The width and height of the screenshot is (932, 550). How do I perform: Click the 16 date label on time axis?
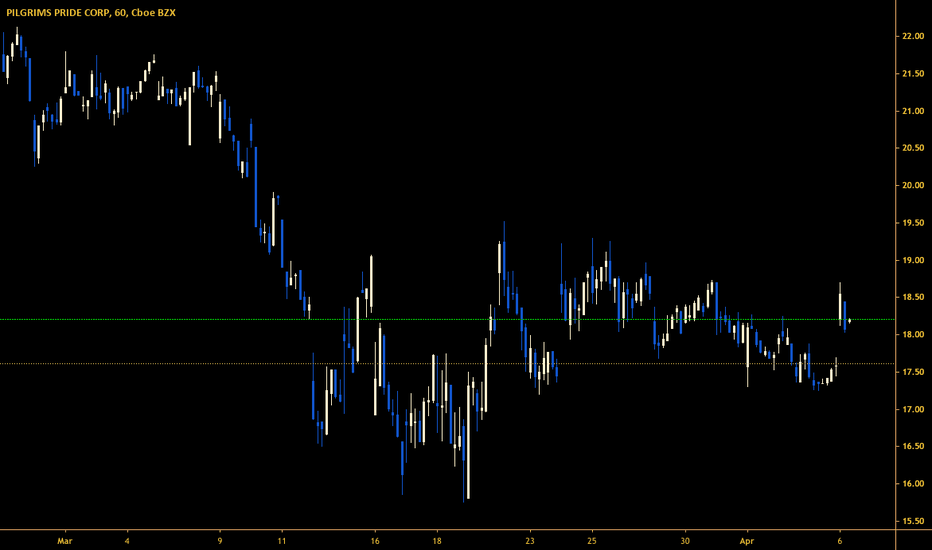point(375,541)
